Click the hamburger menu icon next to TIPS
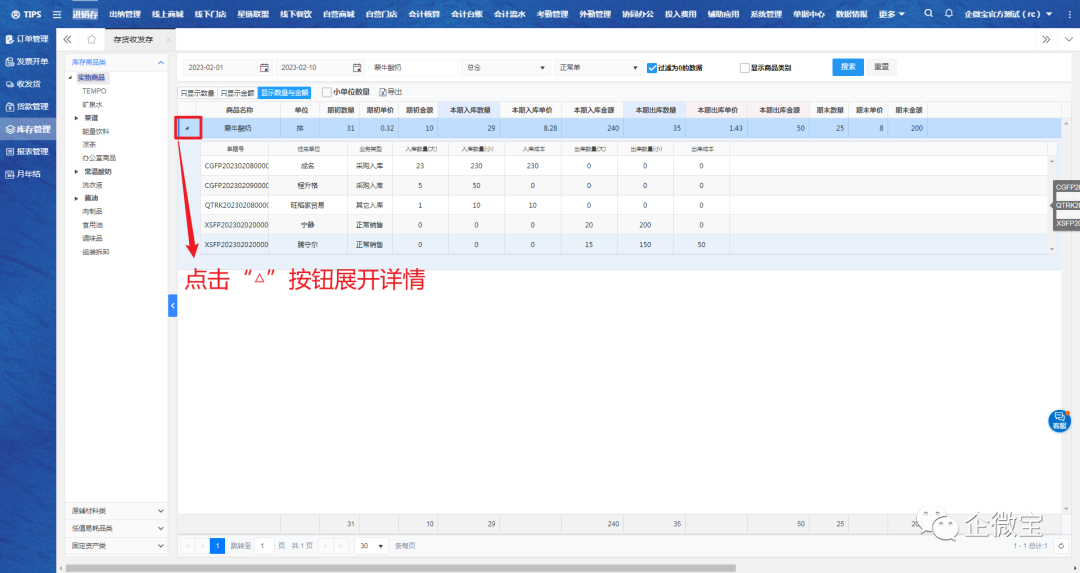 pyautogui.click(x=56, y=14)
